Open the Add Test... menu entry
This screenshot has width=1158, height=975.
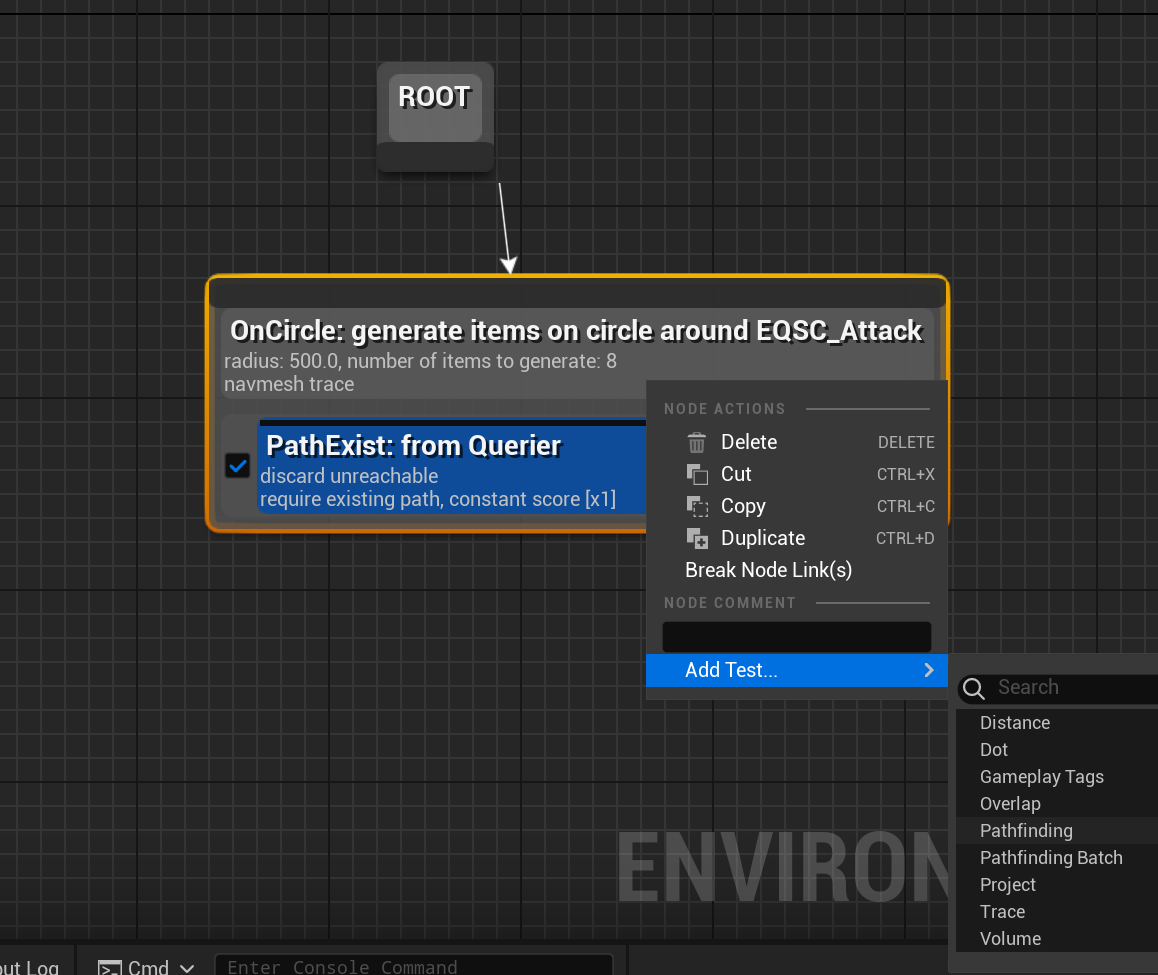pos(797,670)
